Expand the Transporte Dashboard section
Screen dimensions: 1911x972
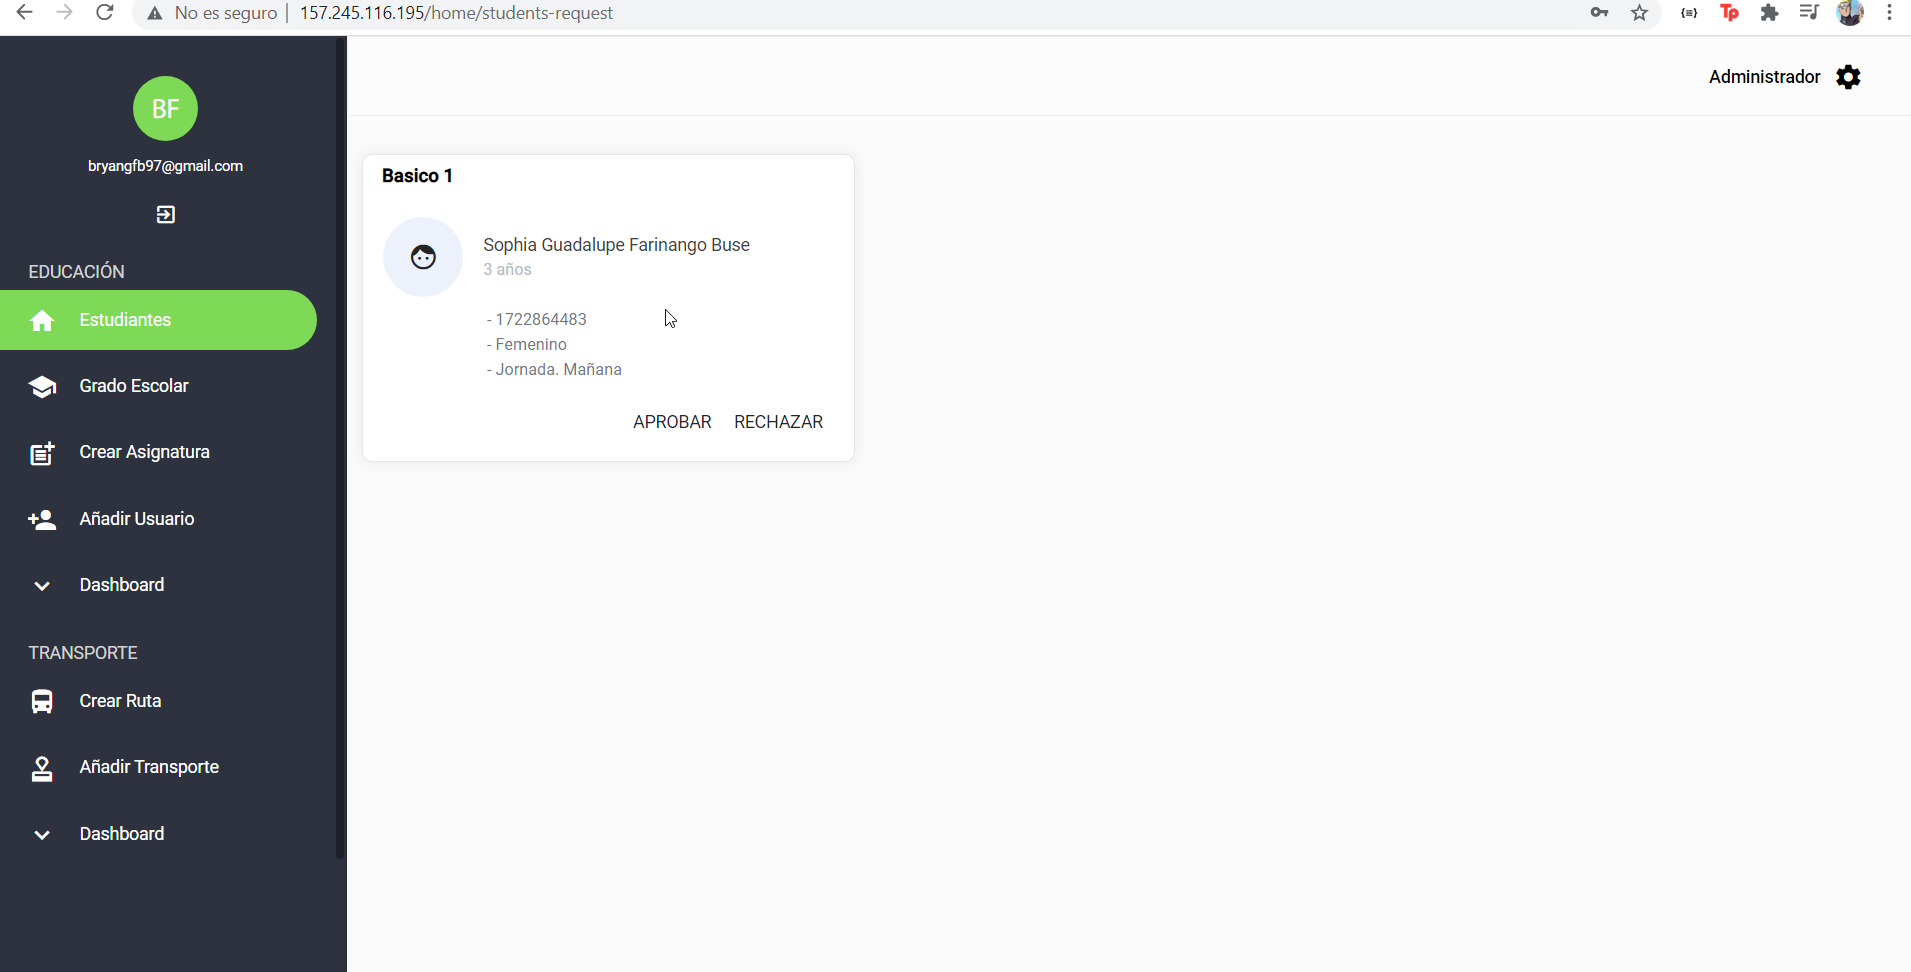pyautogui.click(x=42, y=834)
